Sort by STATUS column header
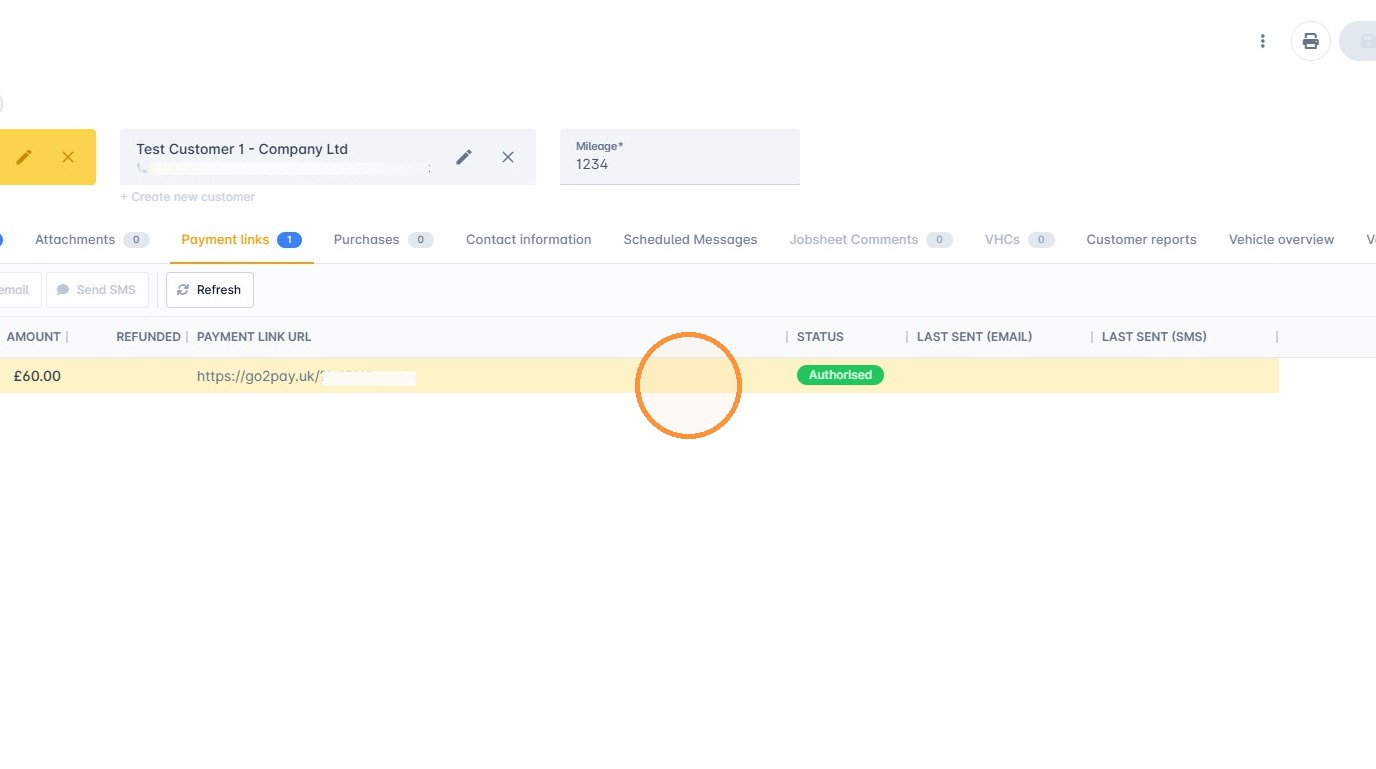This screenshot has width=1376, height=769. pyautogui.click(x=820, y=337)
